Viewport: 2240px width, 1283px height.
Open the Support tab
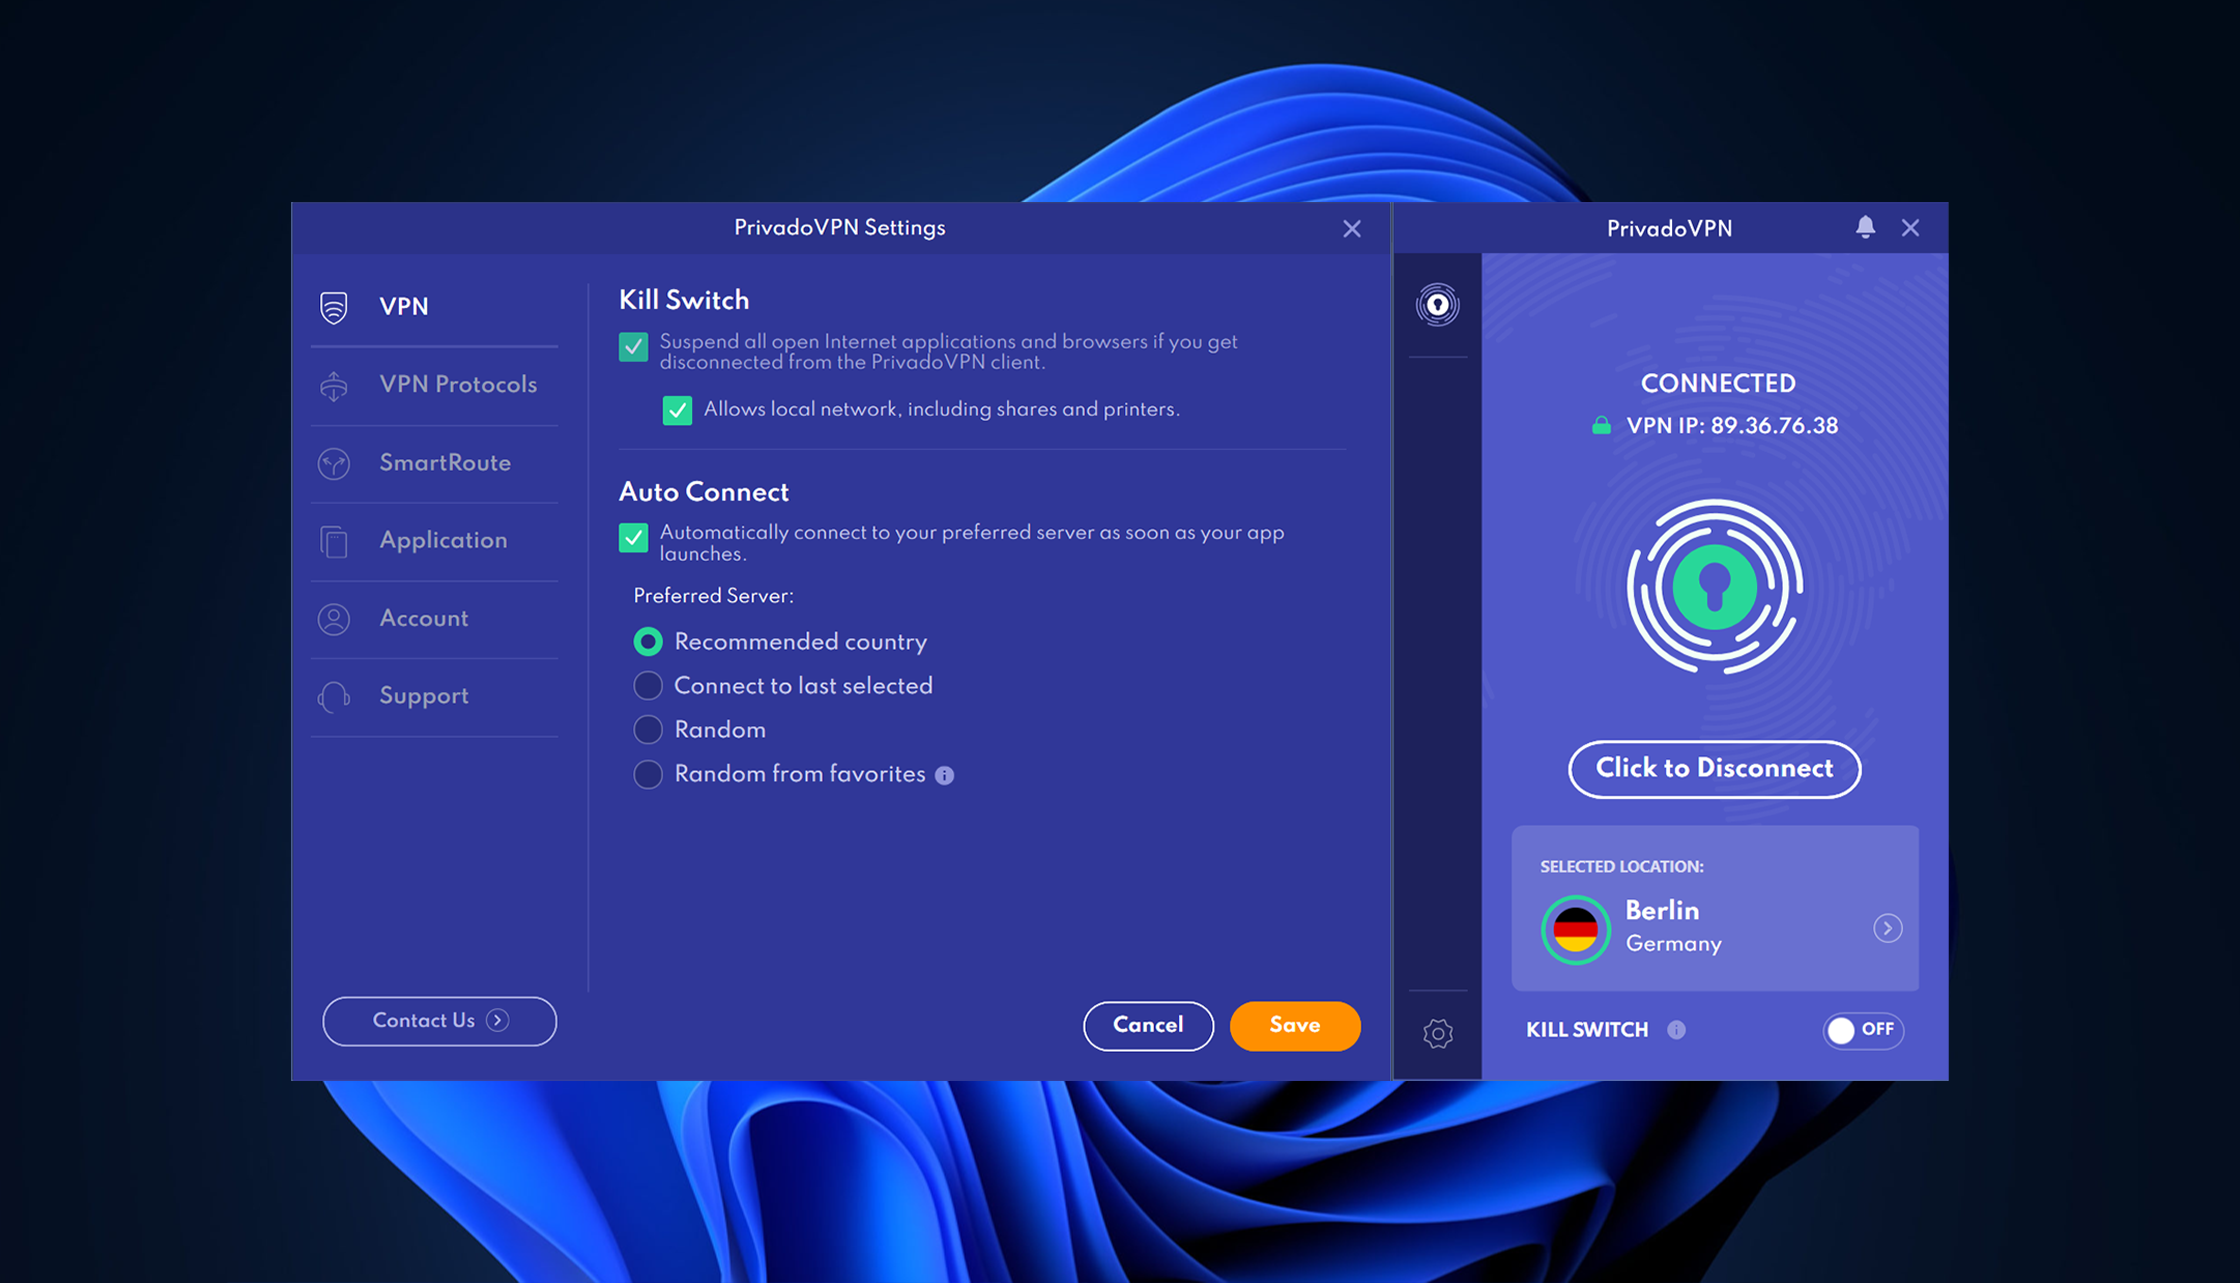[x=434, y=697]
